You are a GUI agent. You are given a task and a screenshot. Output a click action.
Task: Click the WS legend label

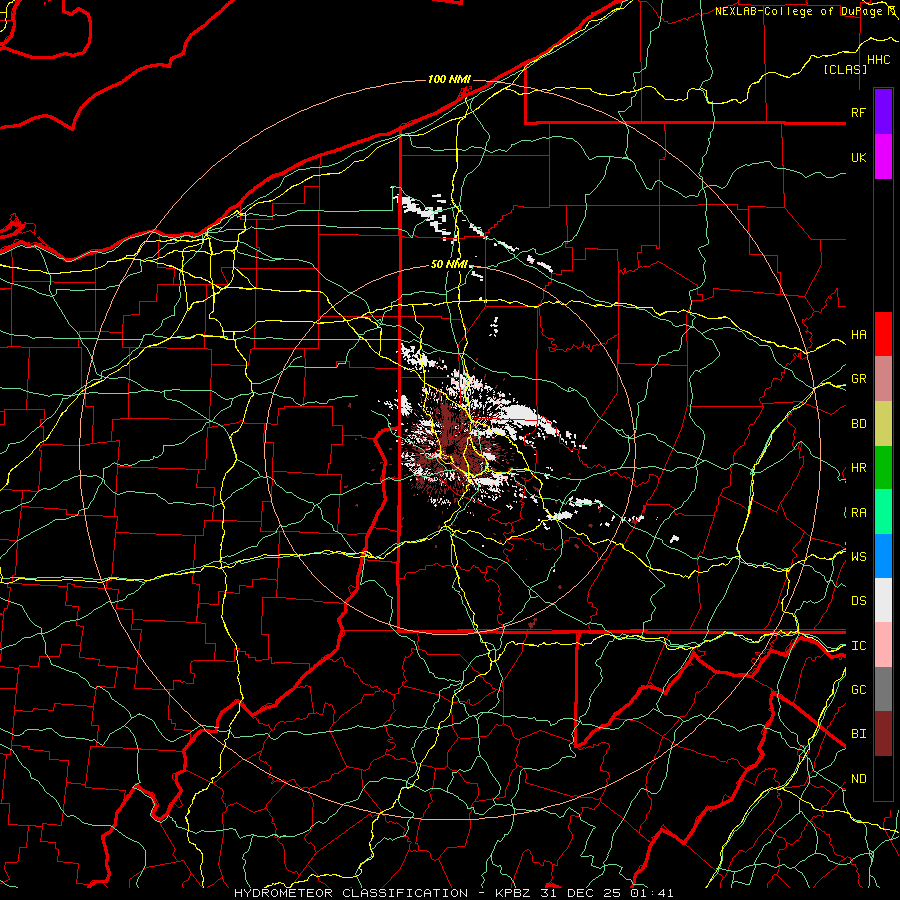[x=858, y=557]
